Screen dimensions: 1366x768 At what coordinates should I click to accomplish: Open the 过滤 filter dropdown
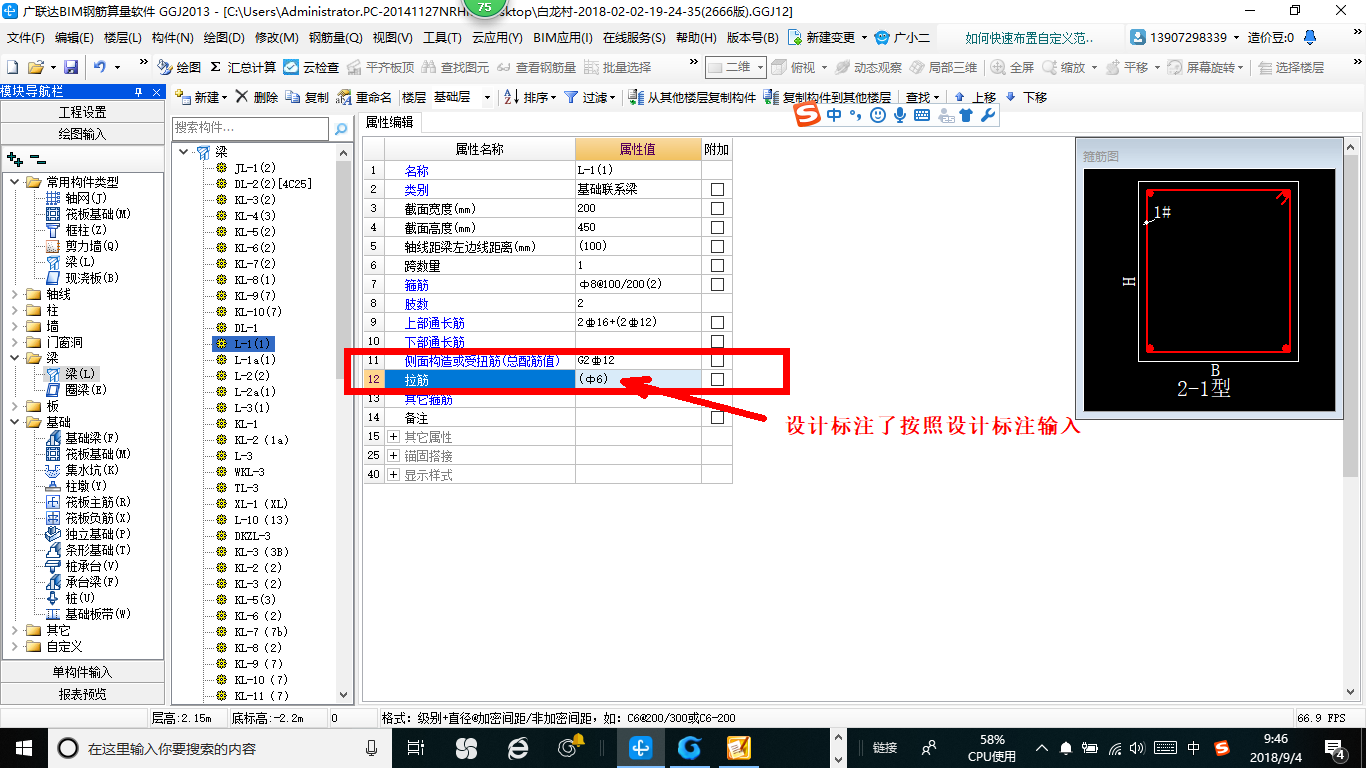[591, 97]
